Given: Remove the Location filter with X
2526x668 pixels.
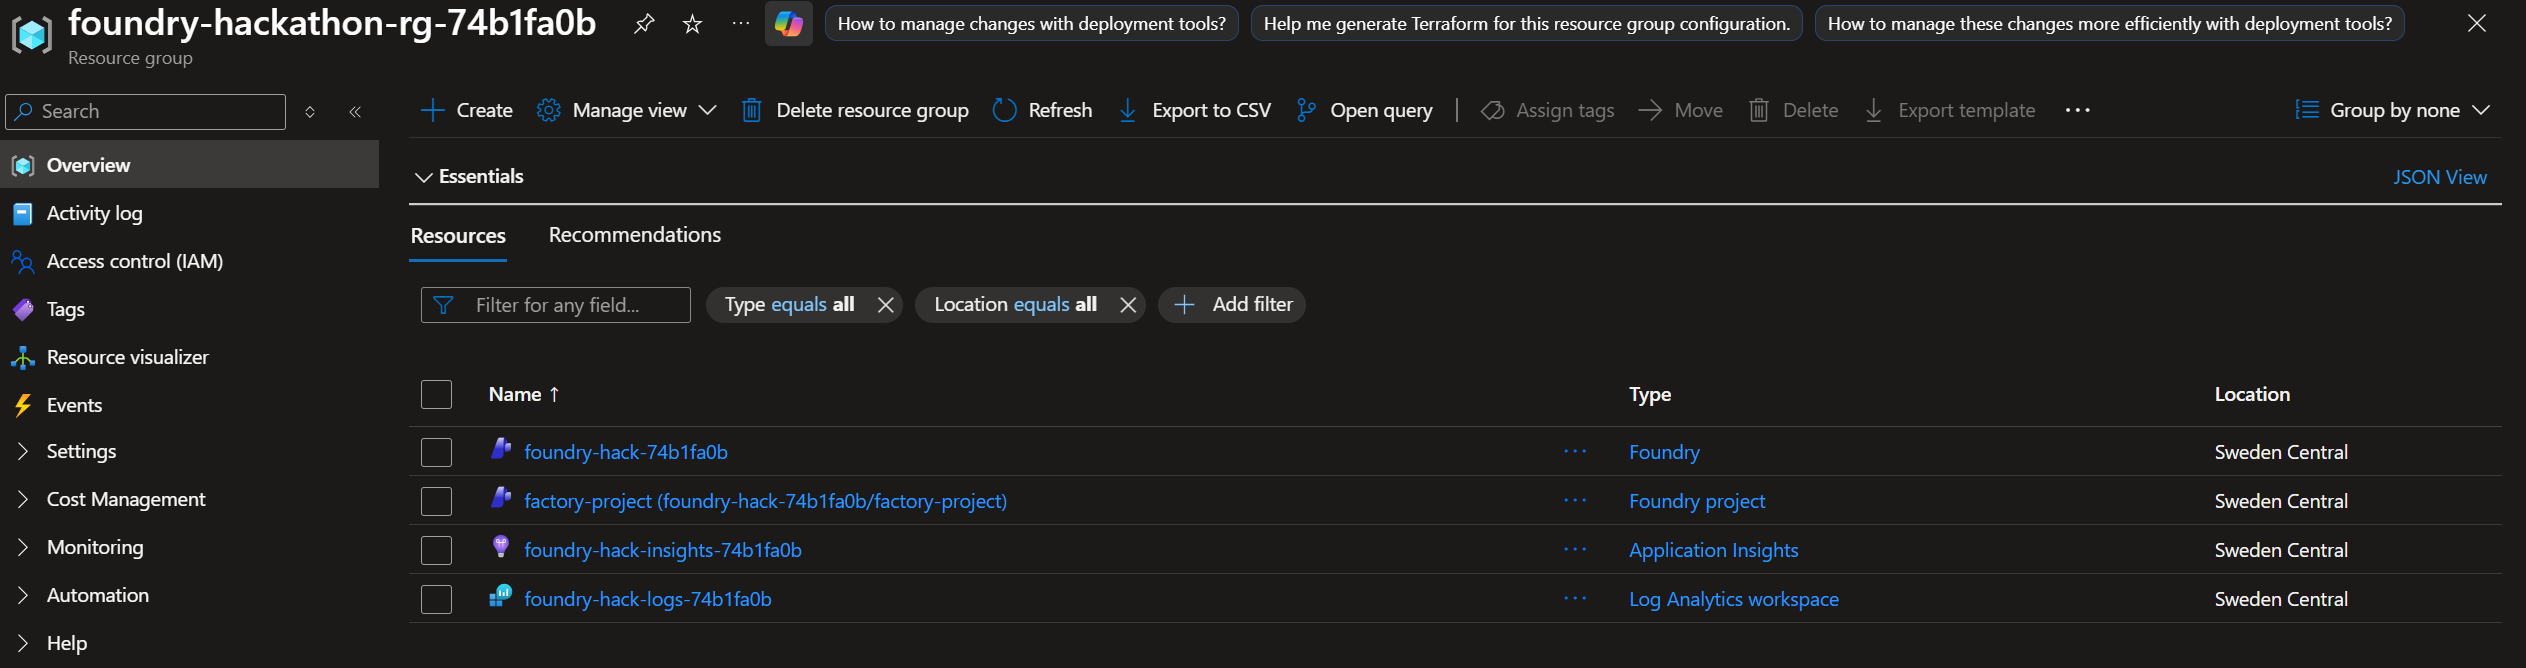Looking at the screenshot, I should 1128,305.
